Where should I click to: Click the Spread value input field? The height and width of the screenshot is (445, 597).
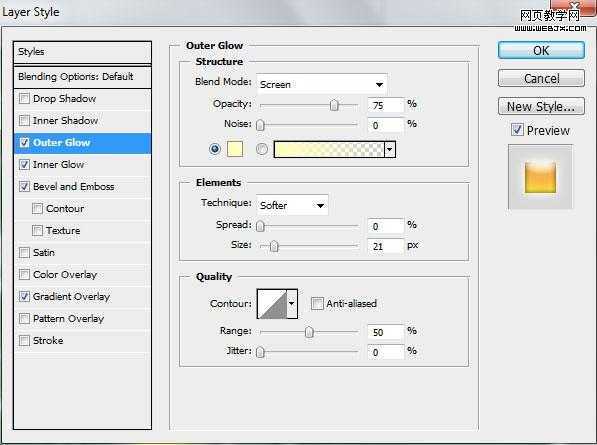[x=385, y=226]
